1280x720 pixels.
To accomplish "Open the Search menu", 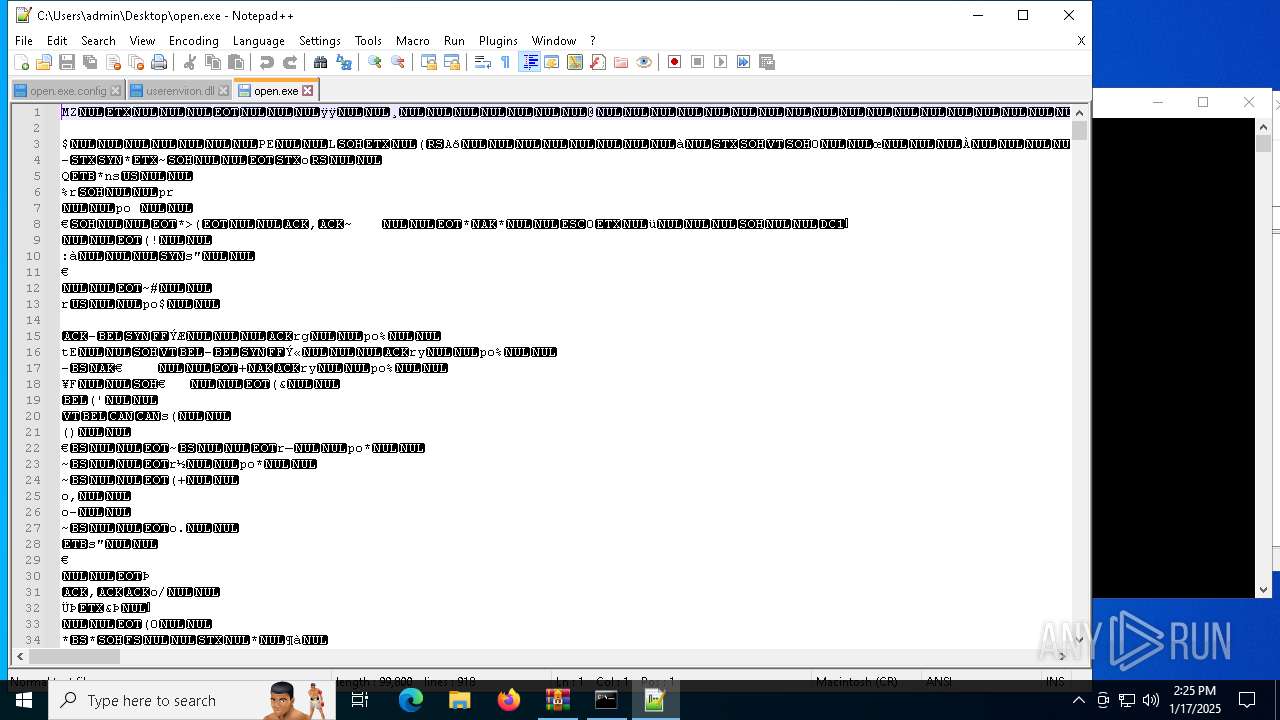I will [98, 41].
